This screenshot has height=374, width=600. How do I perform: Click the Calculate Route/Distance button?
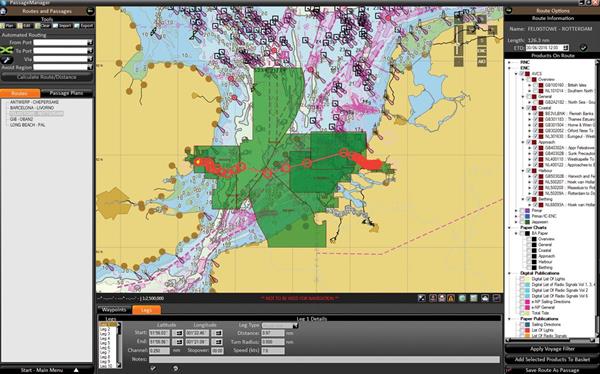click(47, 77)
